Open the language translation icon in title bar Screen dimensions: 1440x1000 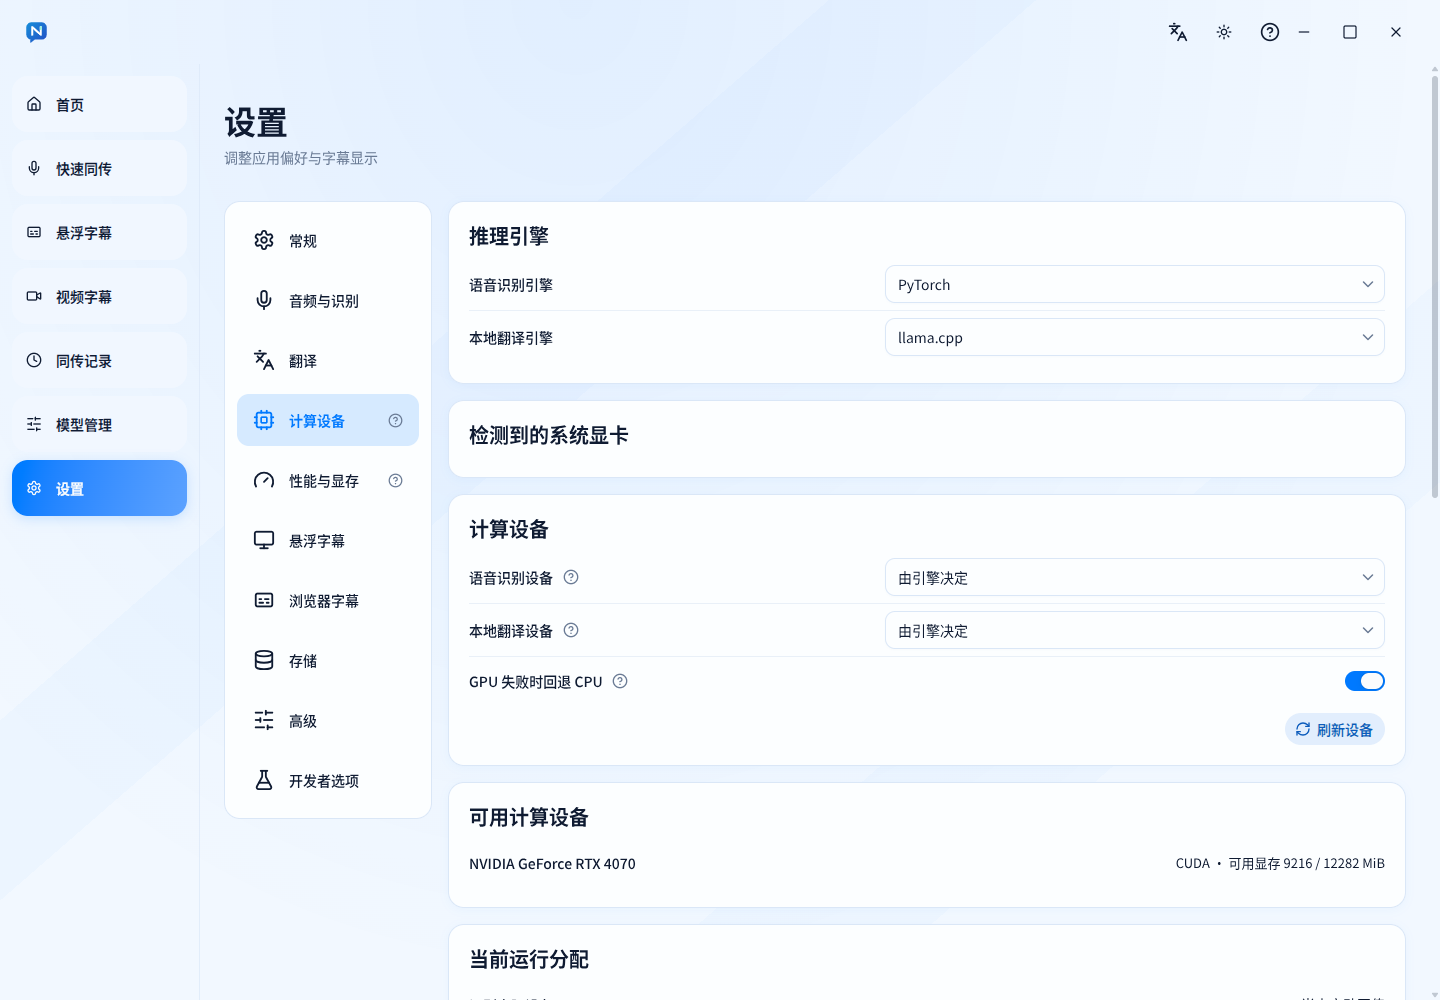1178,32
